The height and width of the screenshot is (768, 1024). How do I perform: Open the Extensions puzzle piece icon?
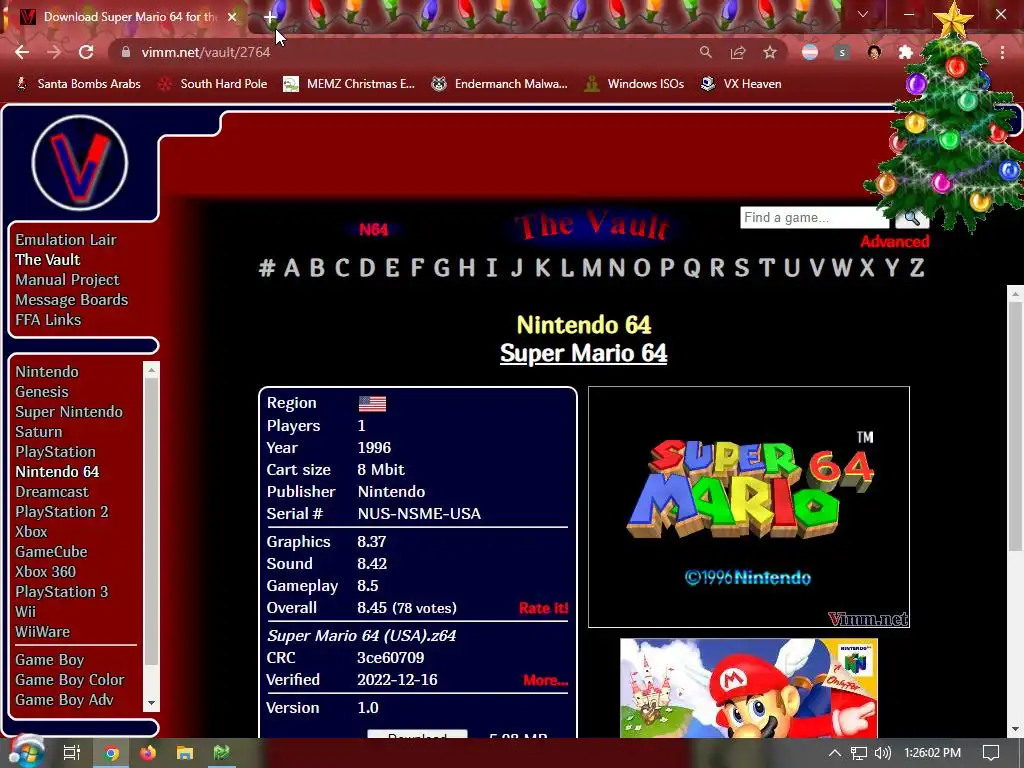click(906, 52)
